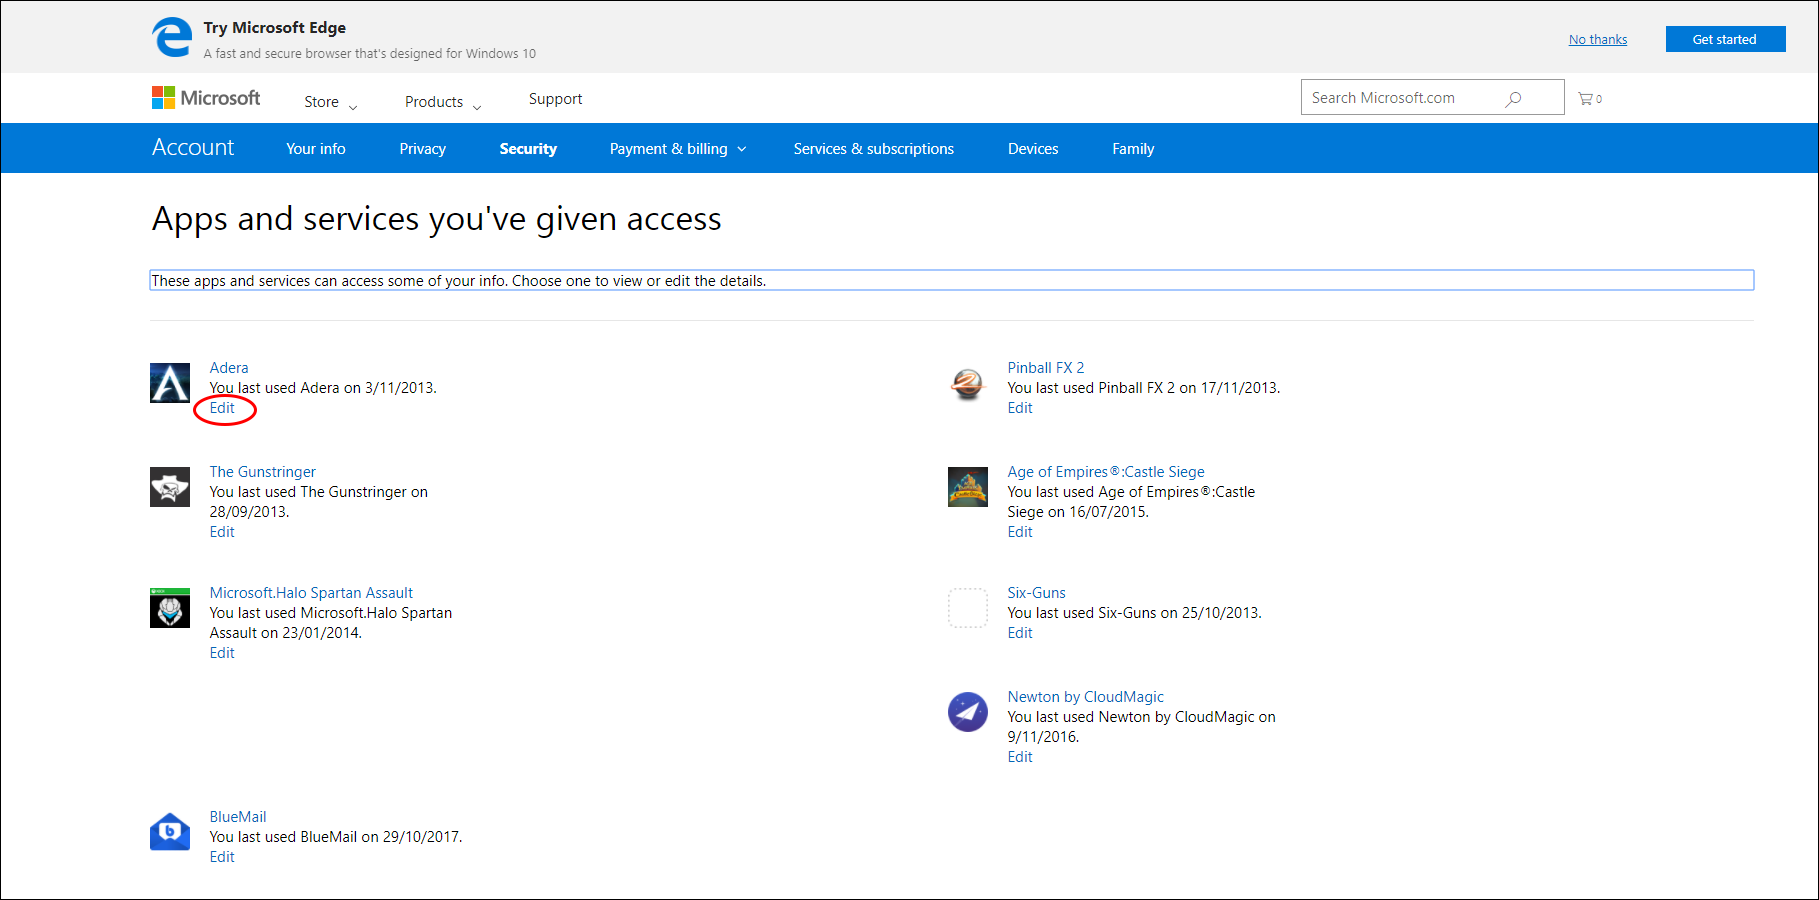Click 'Apps and services you've given access' heading
1819x900 pixels.
437,219
